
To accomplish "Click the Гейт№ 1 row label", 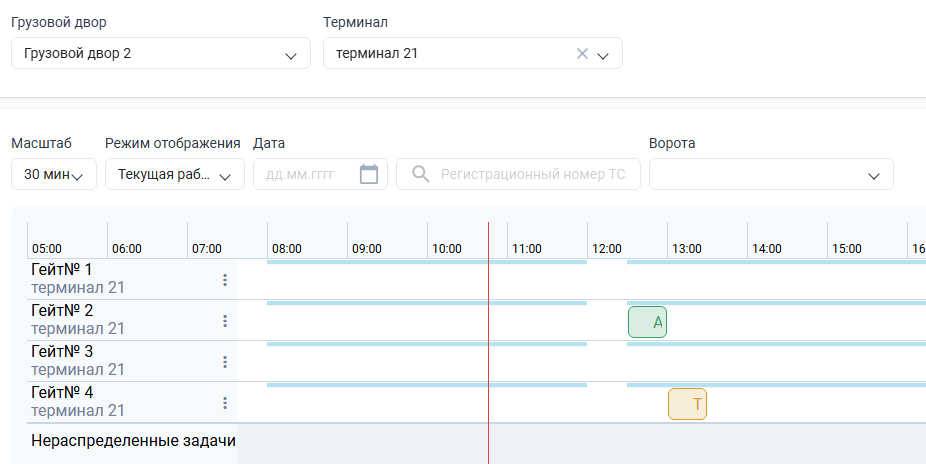I will pos(61,270).
